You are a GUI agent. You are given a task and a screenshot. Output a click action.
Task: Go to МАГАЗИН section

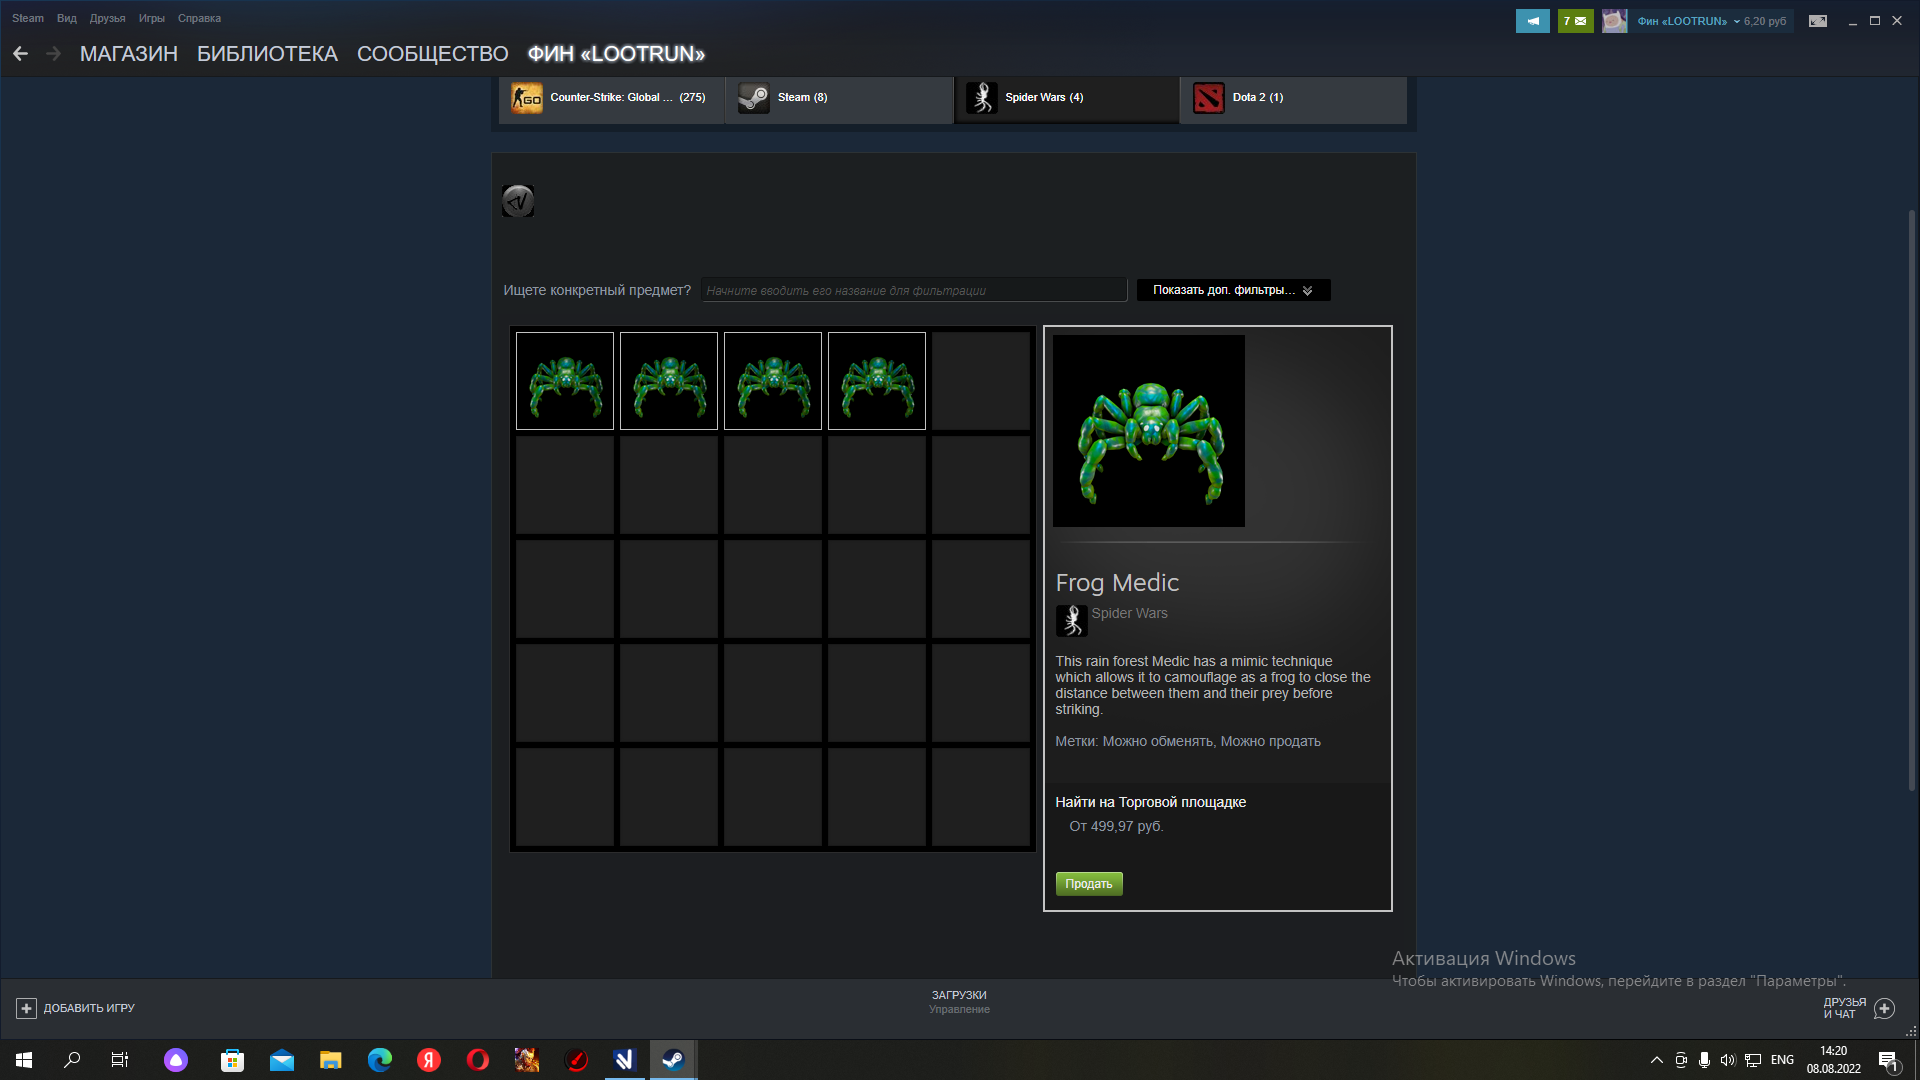(129, 54)
